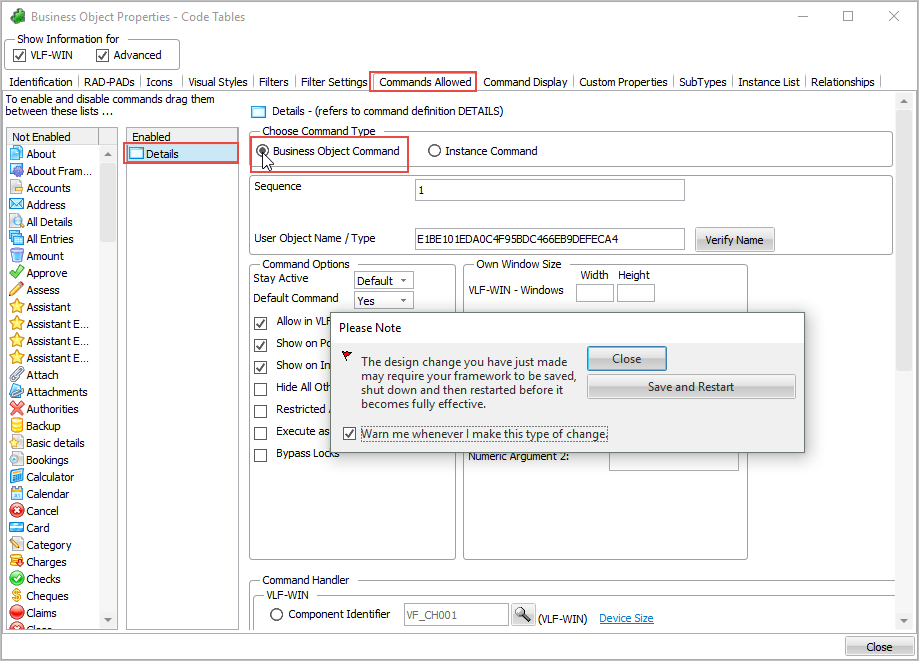Image resolution: width=919 pixels, height=661 pixels.
Task: Click the component search magnifier button
Action: click(522, 615)
